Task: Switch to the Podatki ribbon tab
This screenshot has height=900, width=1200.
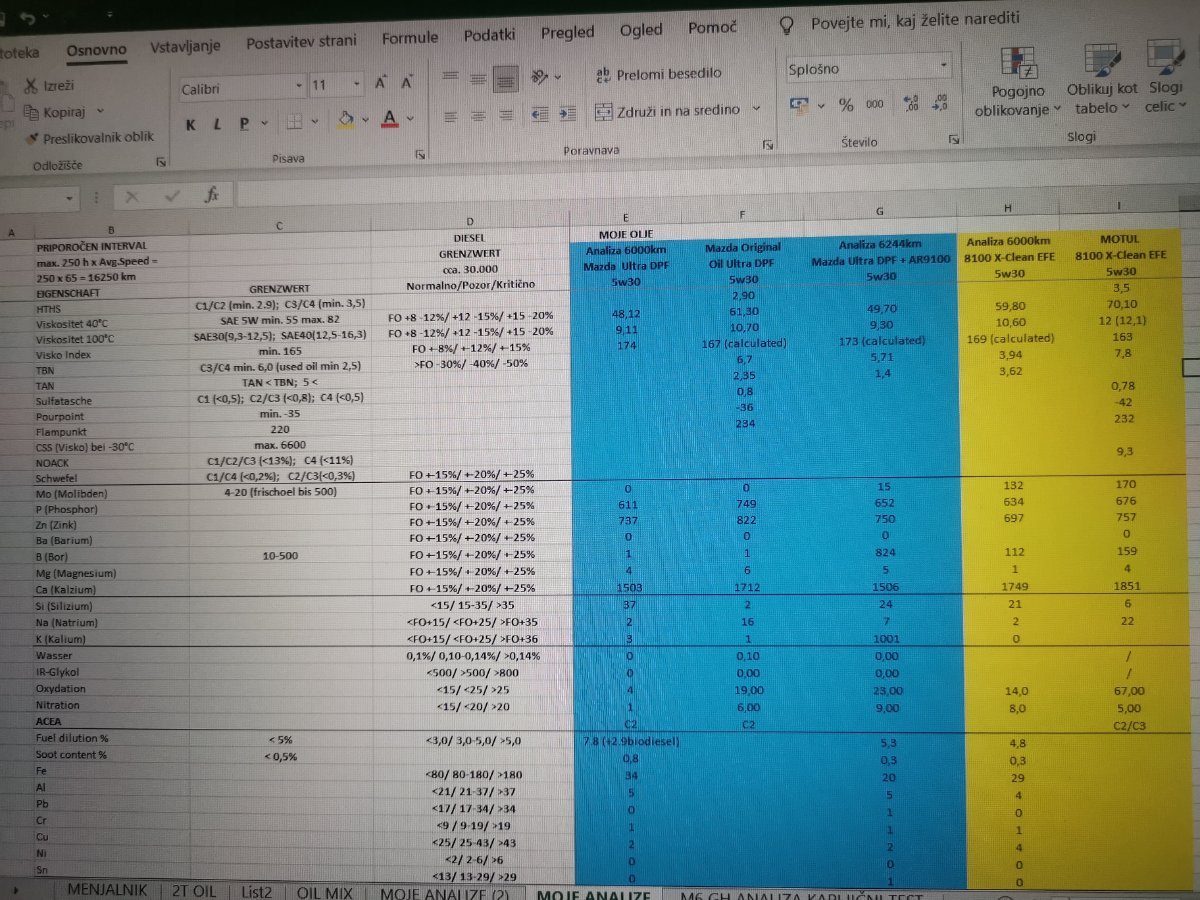Action: 489,35
